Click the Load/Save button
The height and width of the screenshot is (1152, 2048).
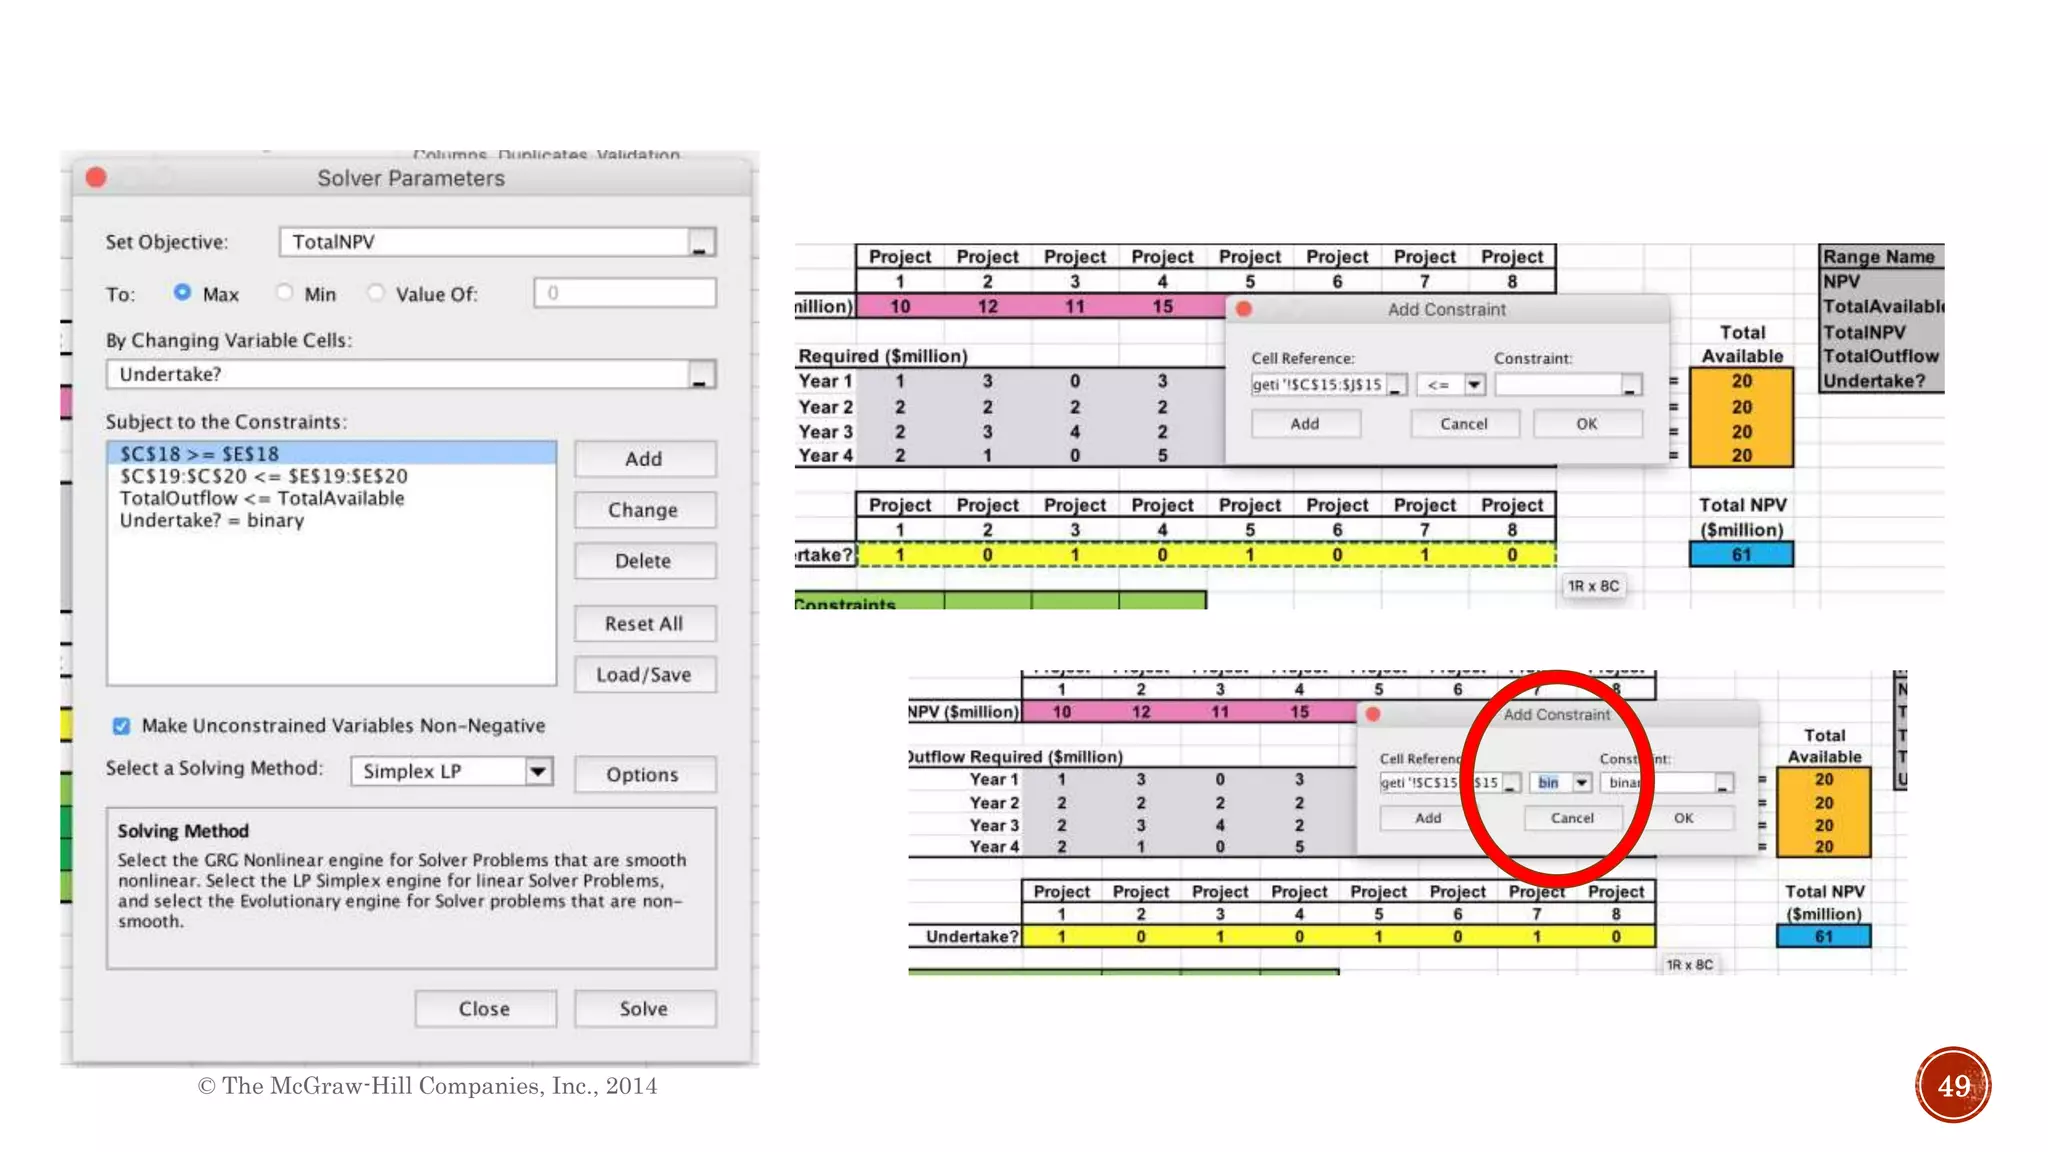644,675
